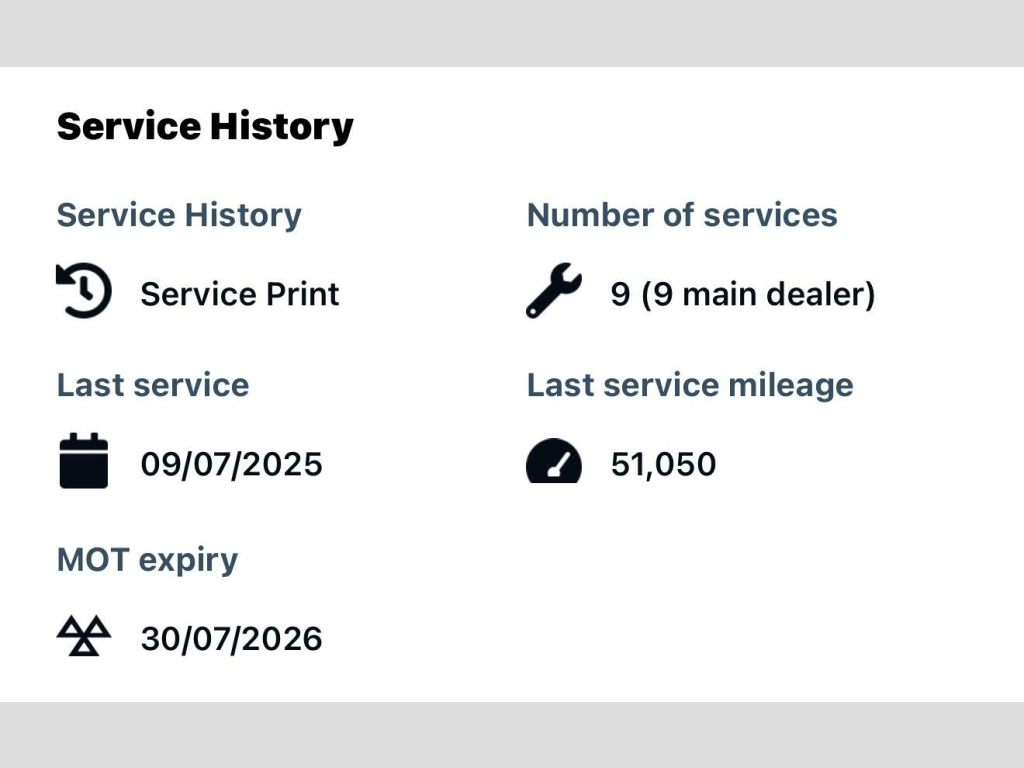Click the MOT expiry label
The width and height of the screenshot is (1024, 768).
(x=148, y=560)
